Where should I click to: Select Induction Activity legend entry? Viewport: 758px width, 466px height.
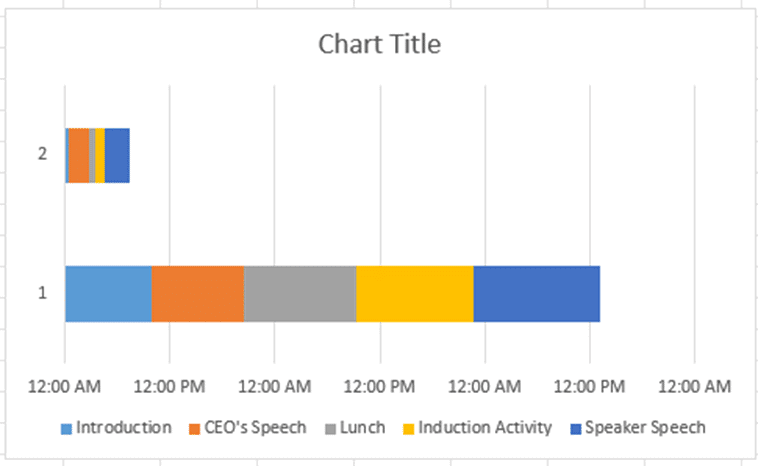point(485,428)
